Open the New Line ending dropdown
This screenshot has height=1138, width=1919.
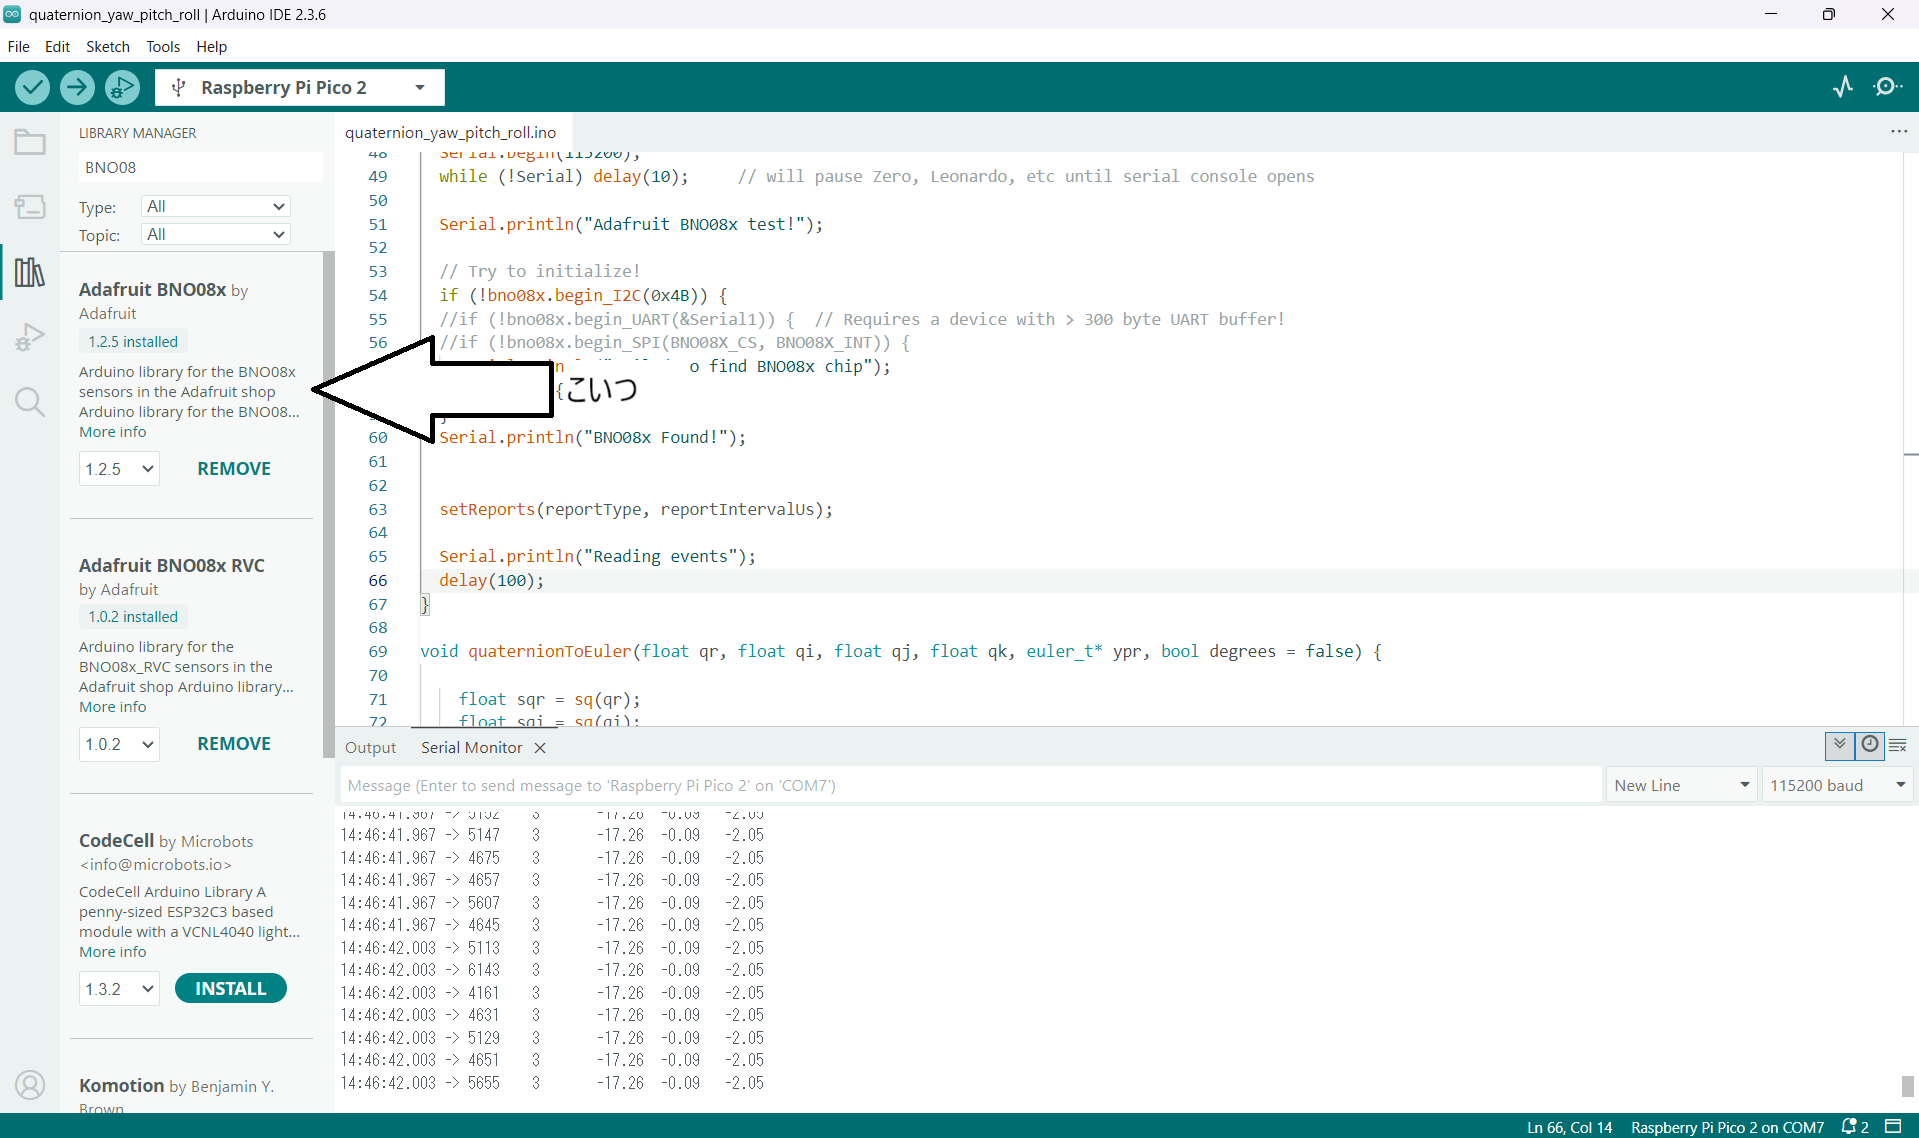pos(1681,785)
